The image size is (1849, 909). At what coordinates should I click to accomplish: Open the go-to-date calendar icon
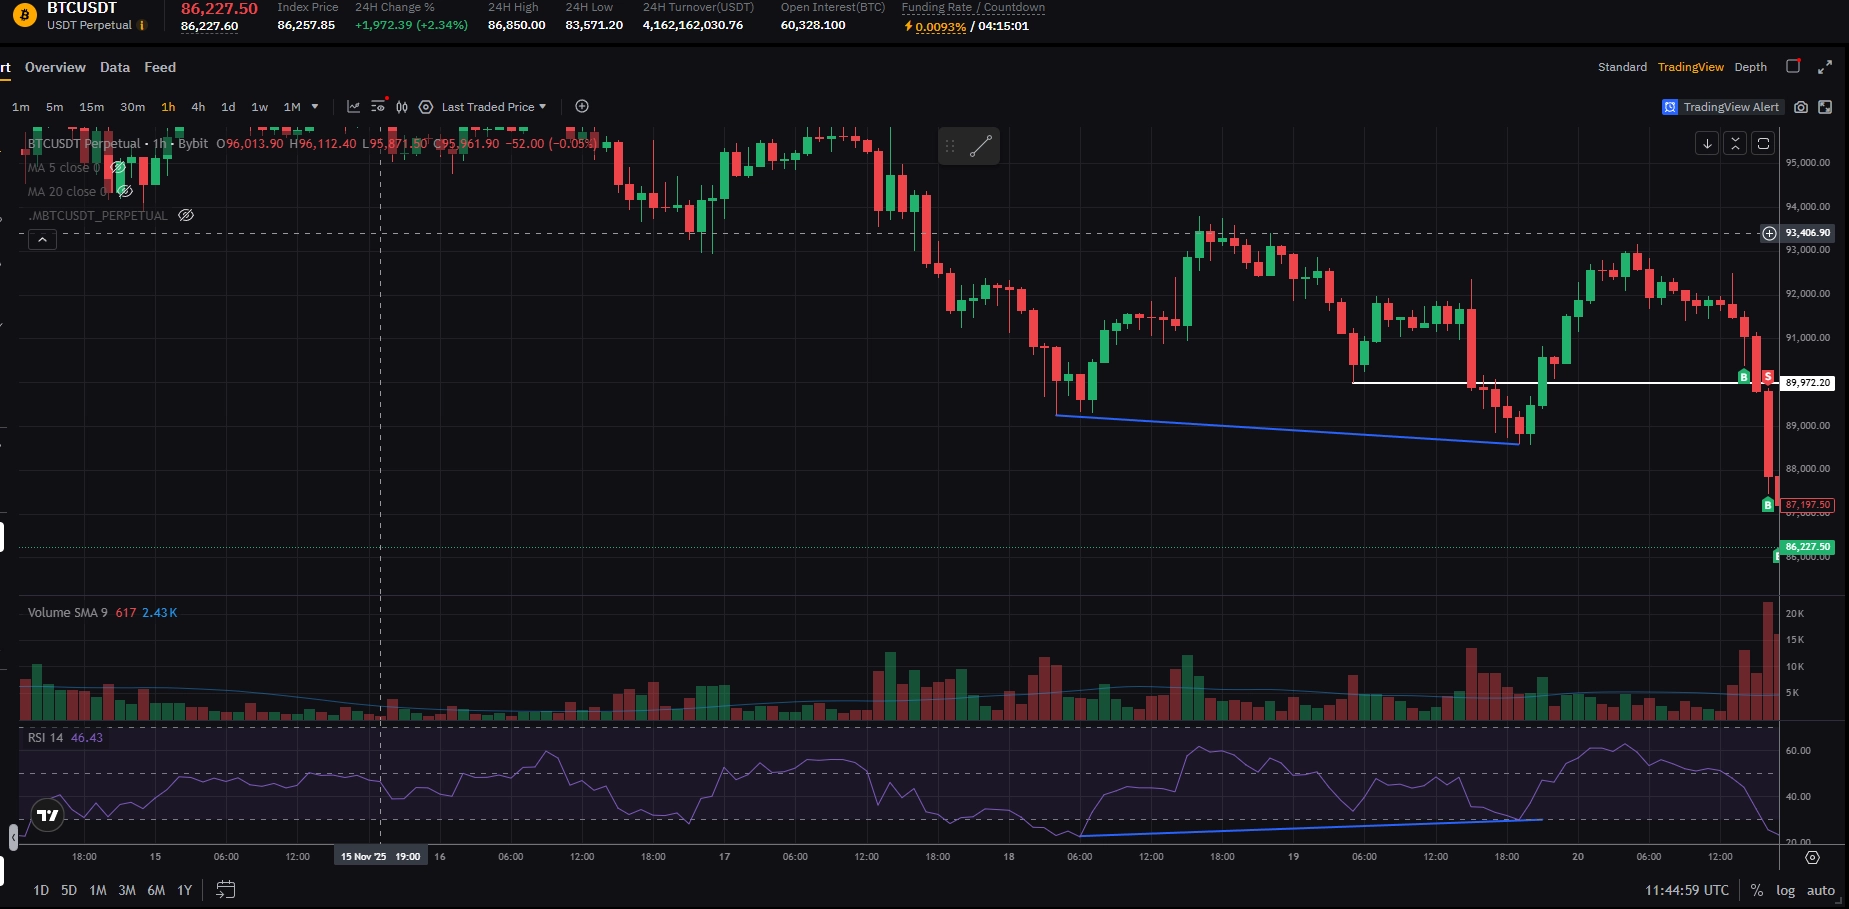[x=226, y=889]
